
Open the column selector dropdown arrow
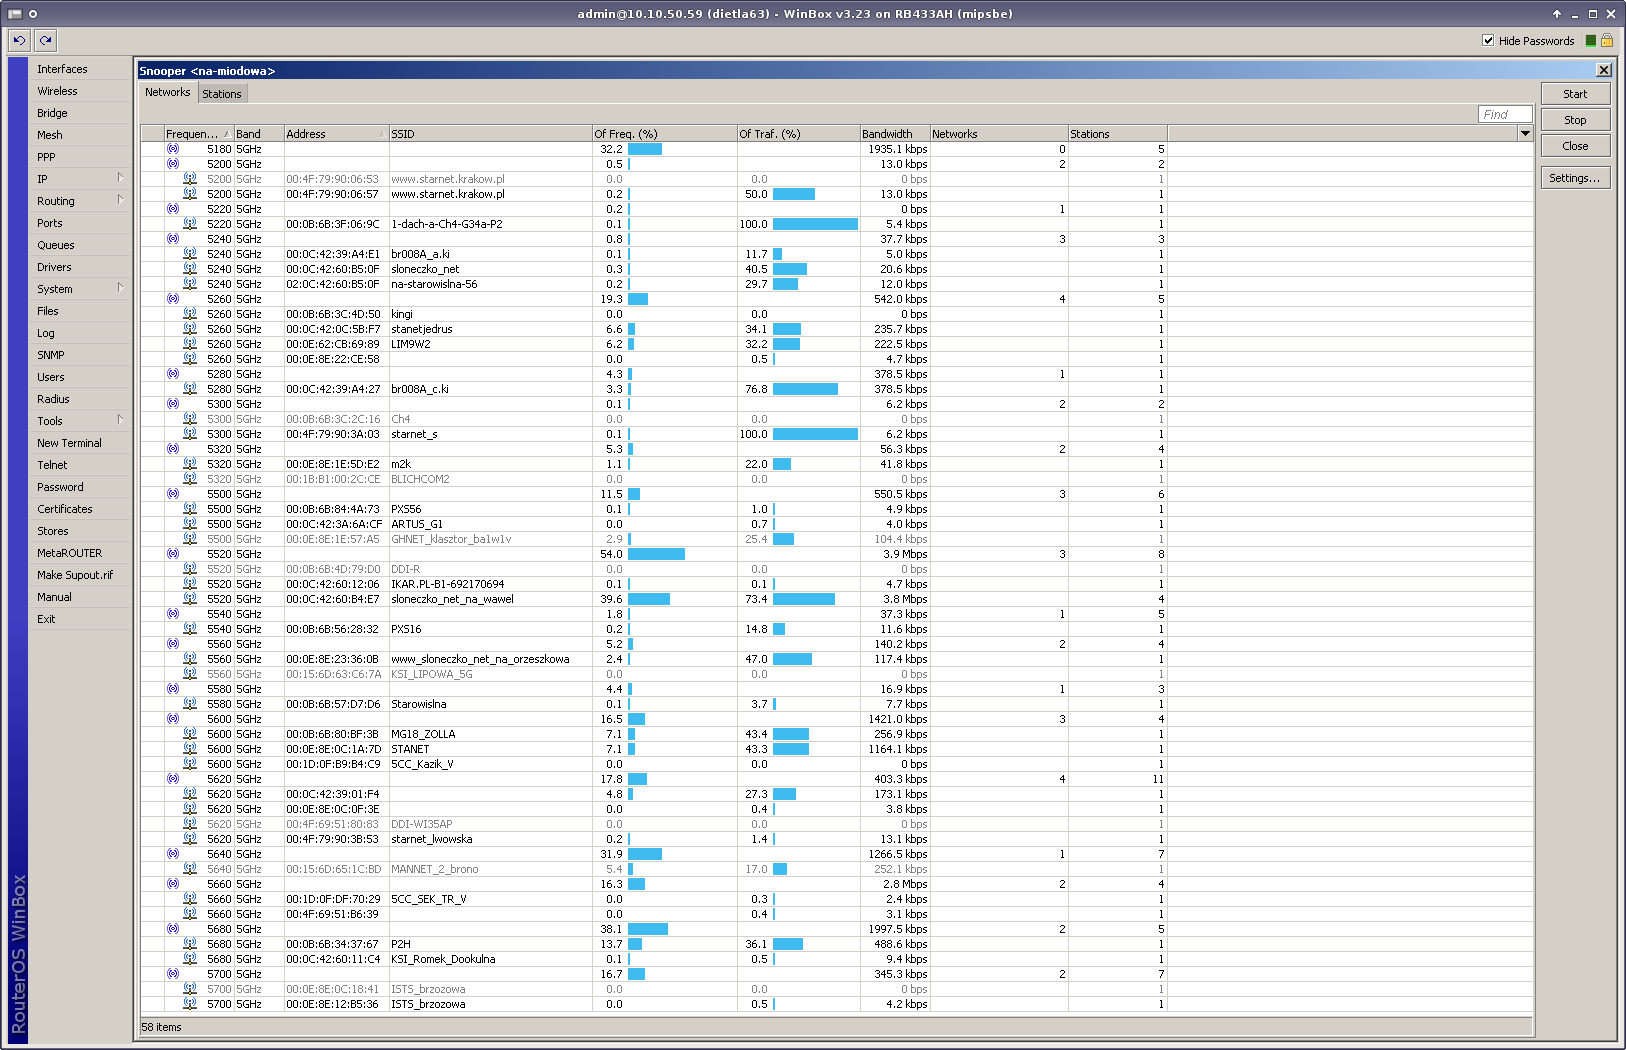1525,133
